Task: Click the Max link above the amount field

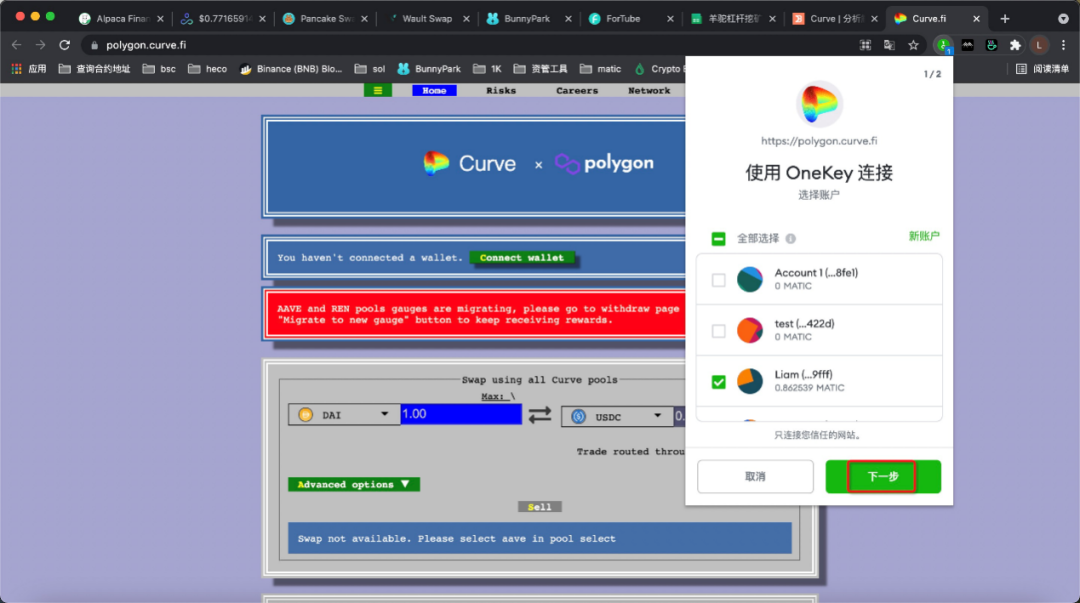Action: 497,396
